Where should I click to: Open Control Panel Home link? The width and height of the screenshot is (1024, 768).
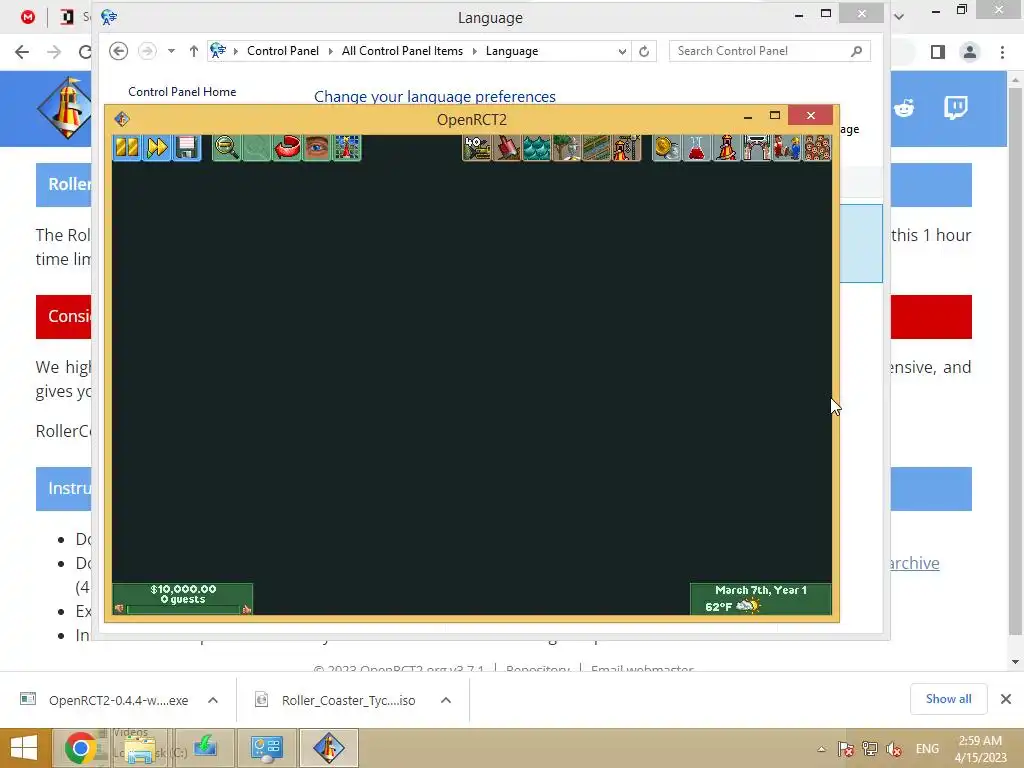point(182,92)
